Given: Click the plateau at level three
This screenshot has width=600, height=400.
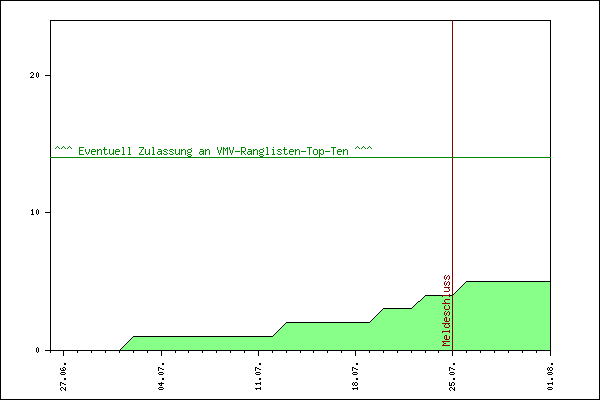Looking at the screenshot, I should (x=398, y=309).
